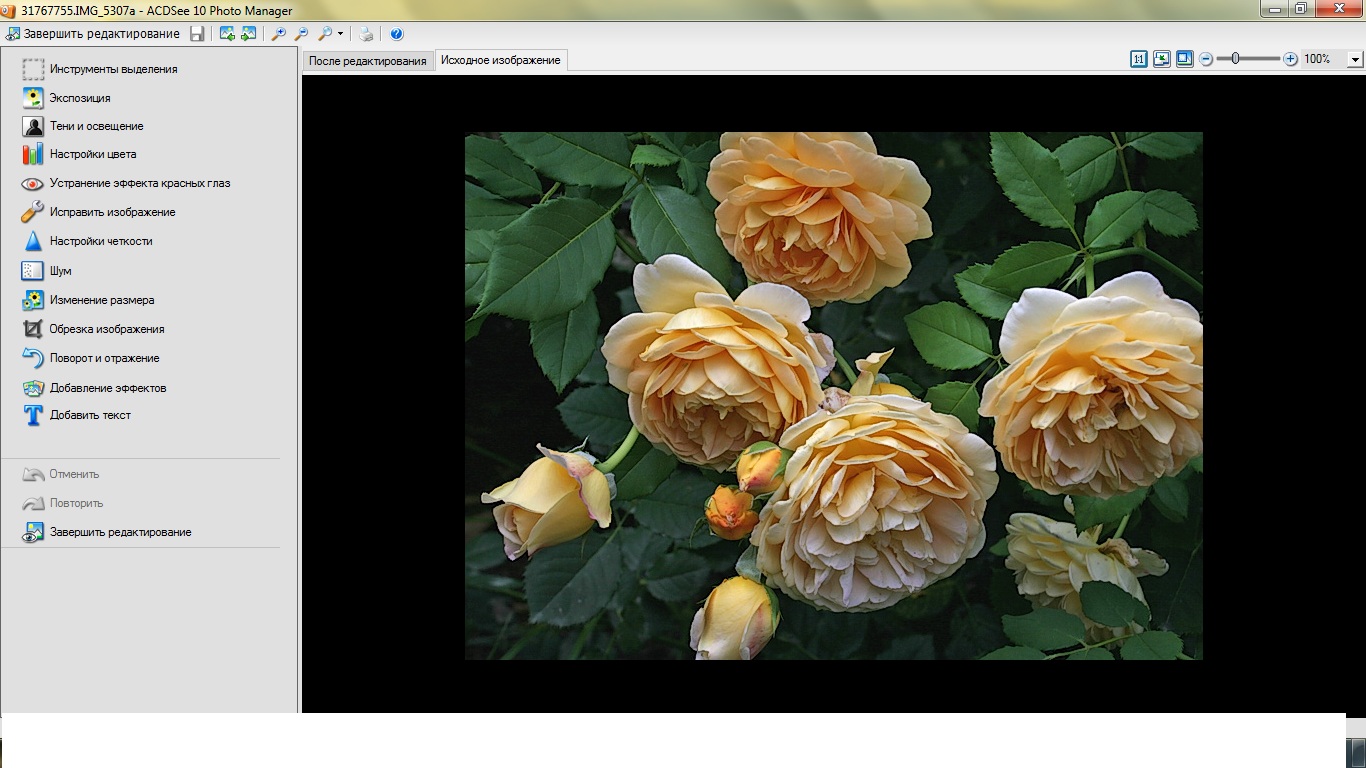1366x768 pixels.
Task: Click the rose photo in the preview area
Action: pyautogui.click(x=833, y=395)
